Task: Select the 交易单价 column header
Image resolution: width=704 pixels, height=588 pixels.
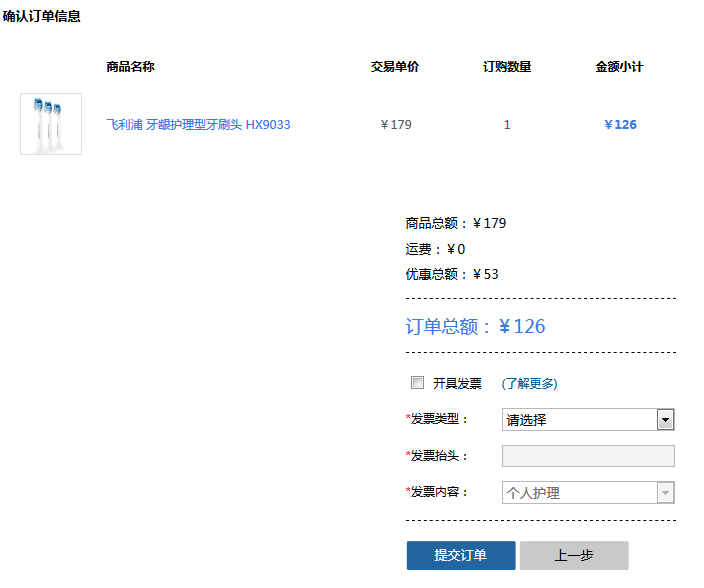Action: 395,66
